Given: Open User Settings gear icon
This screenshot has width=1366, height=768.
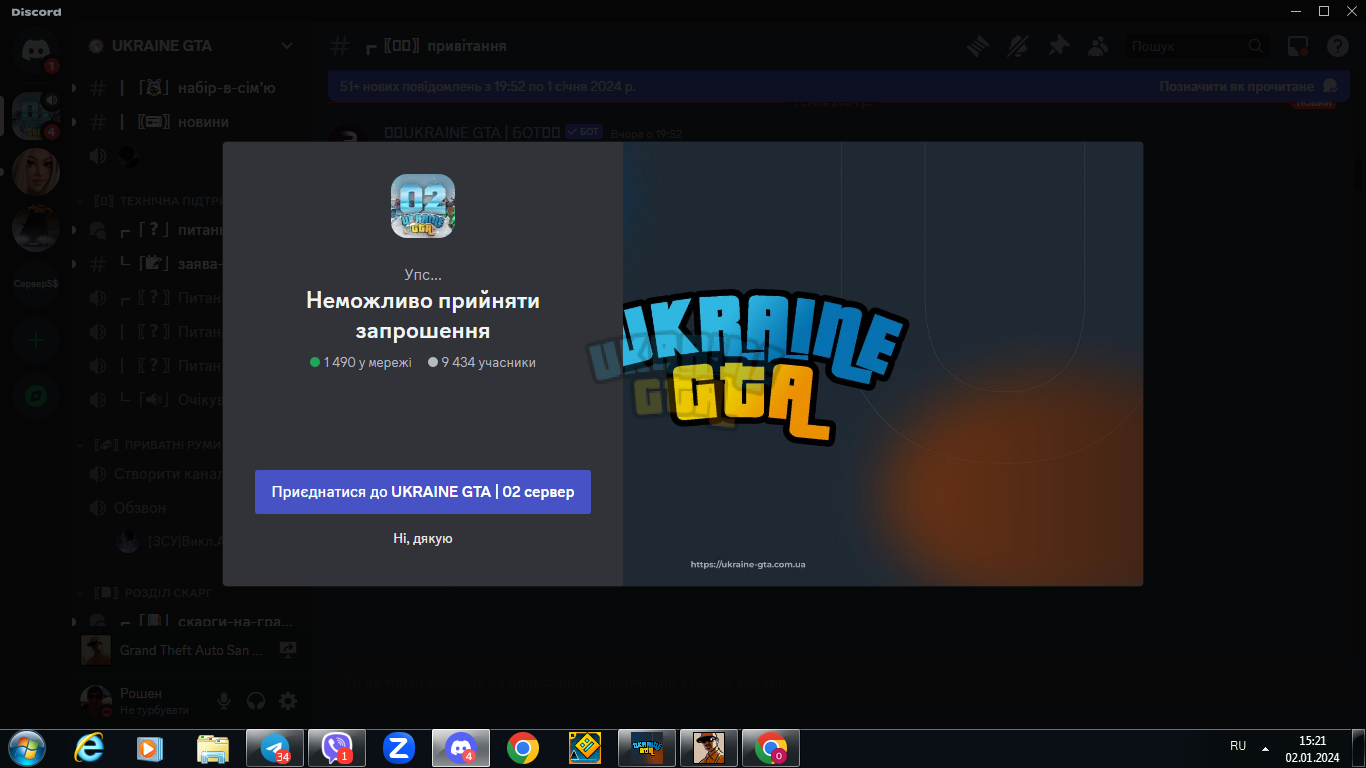Looking at the screenshot, I should (x=288, y=701).
